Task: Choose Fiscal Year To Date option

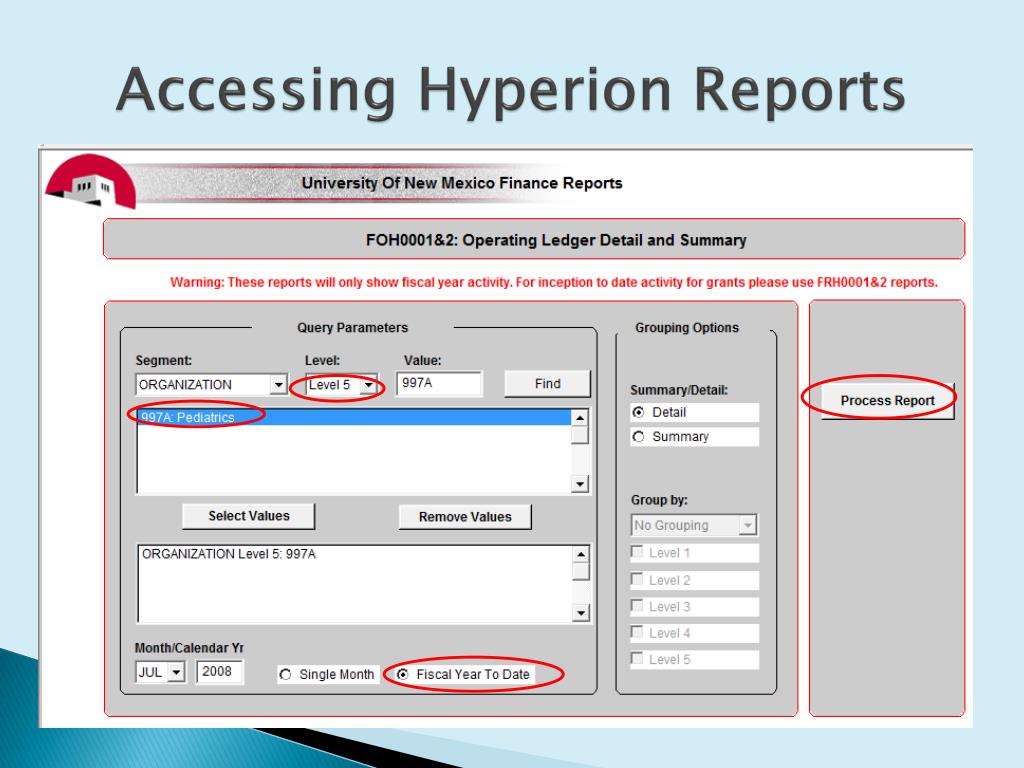Action: [403, 674]
